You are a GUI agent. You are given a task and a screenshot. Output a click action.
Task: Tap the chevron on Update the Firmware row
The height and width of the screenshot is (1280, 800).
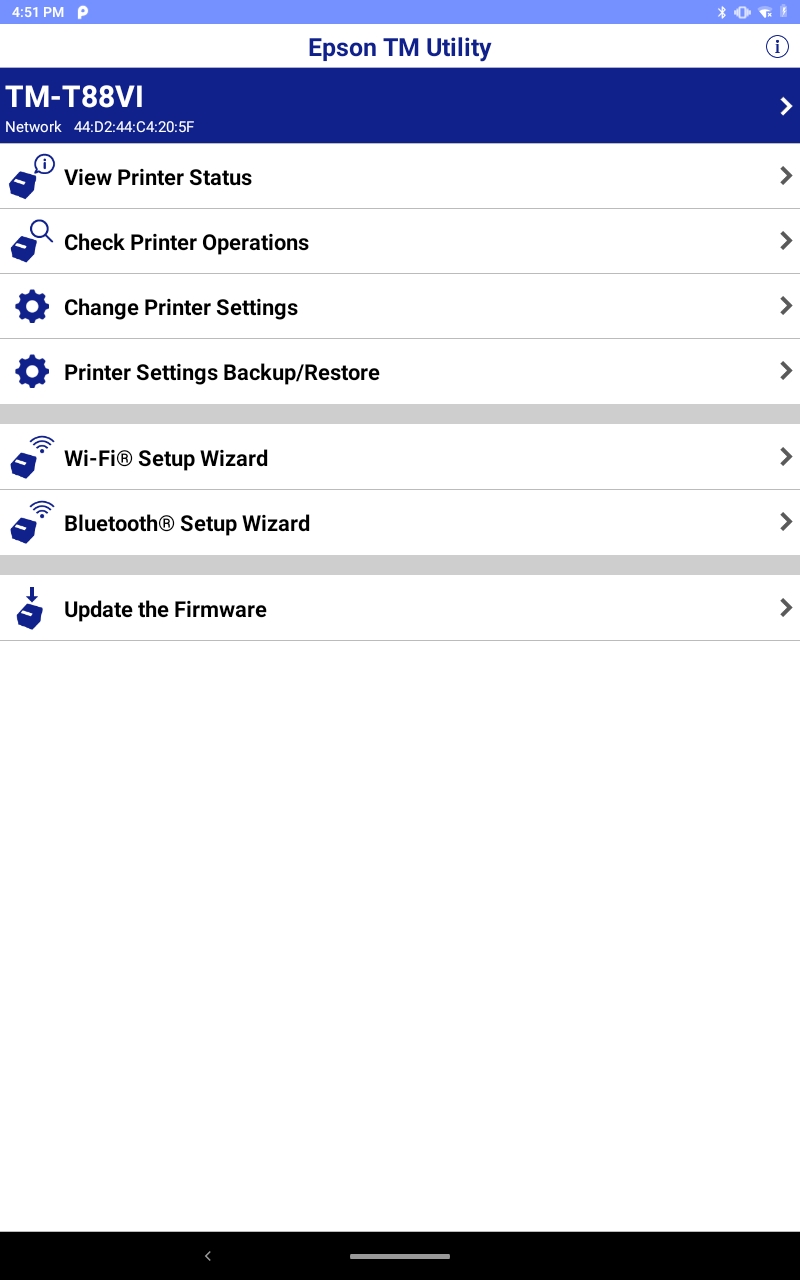pyautogui.click(x=786, y=608)
